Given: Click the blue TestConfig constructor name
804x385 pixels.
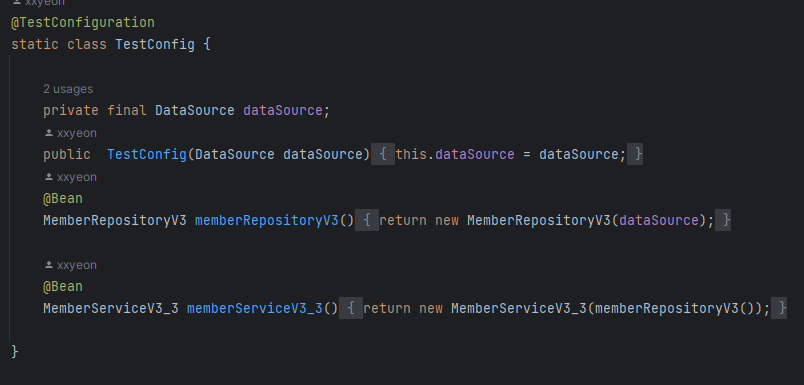Looking at the screenshot, I should tap(147, 155).
